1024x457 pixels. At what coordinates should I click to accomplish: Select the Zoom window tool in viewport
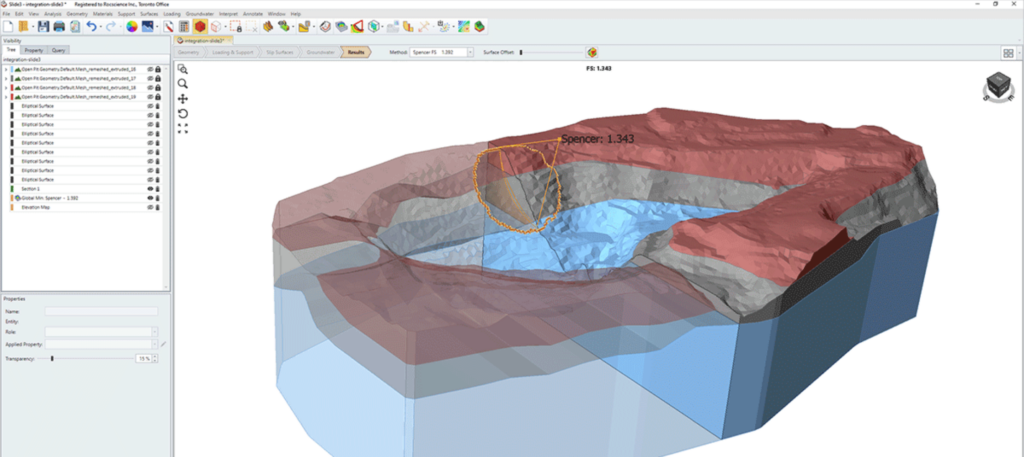point(183,69)
